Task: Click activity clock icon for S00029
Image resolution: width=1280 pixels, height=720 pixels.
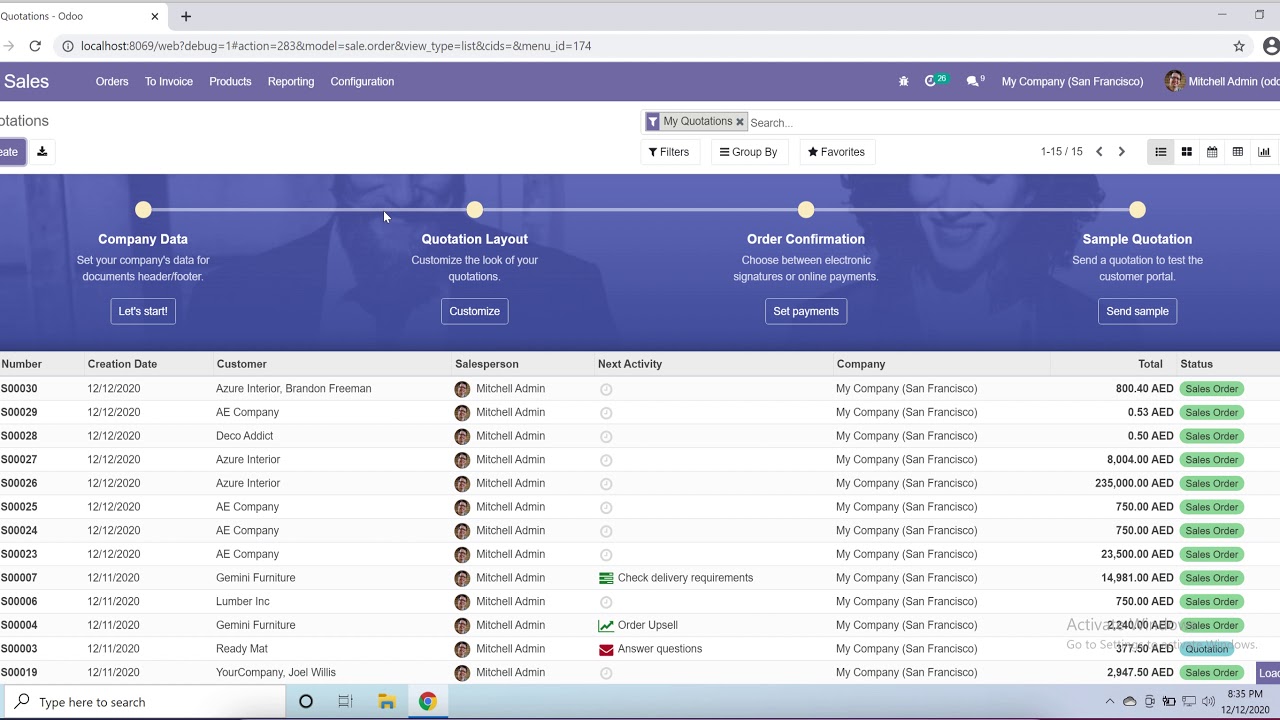Action: click(x=606, y=413)
